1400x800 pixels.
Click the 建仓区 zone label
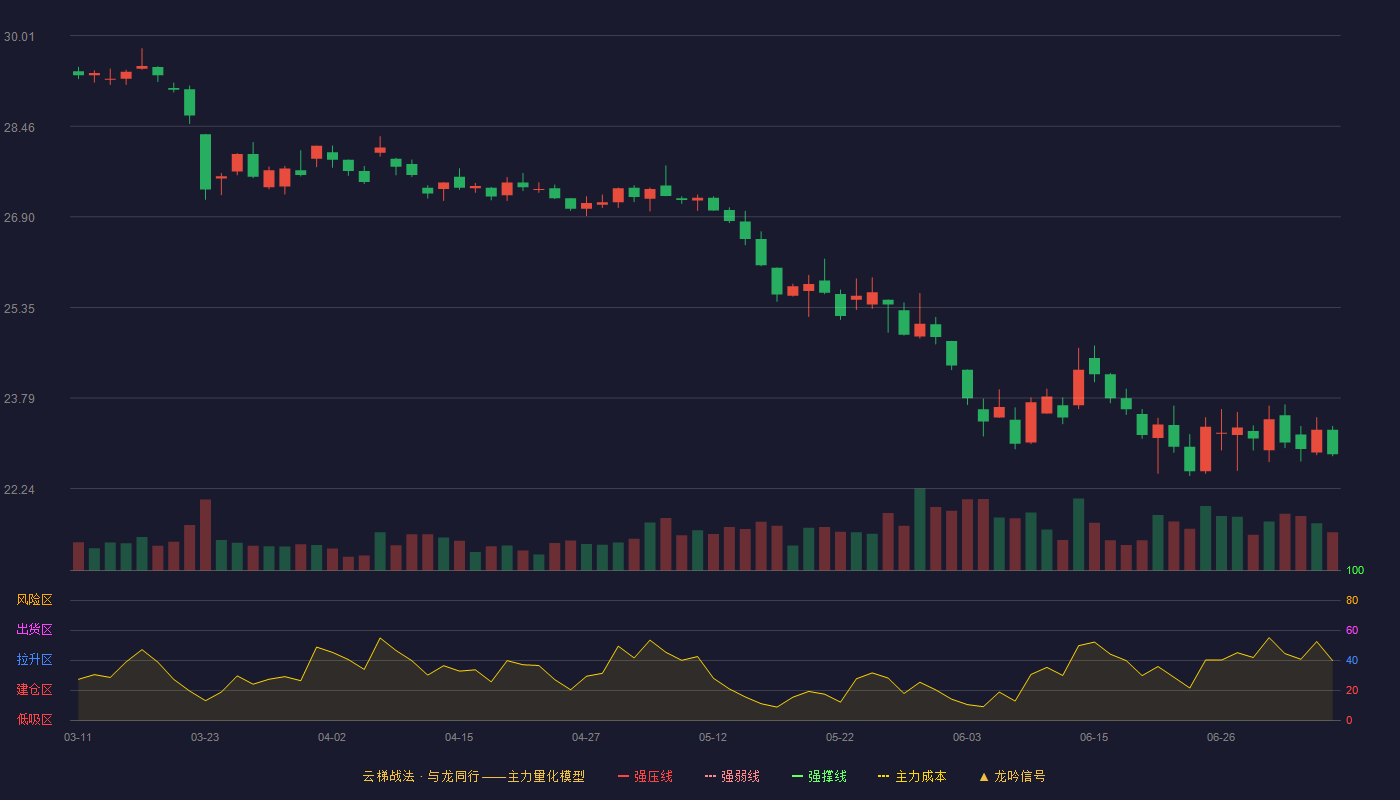click(x=35, y=690)
